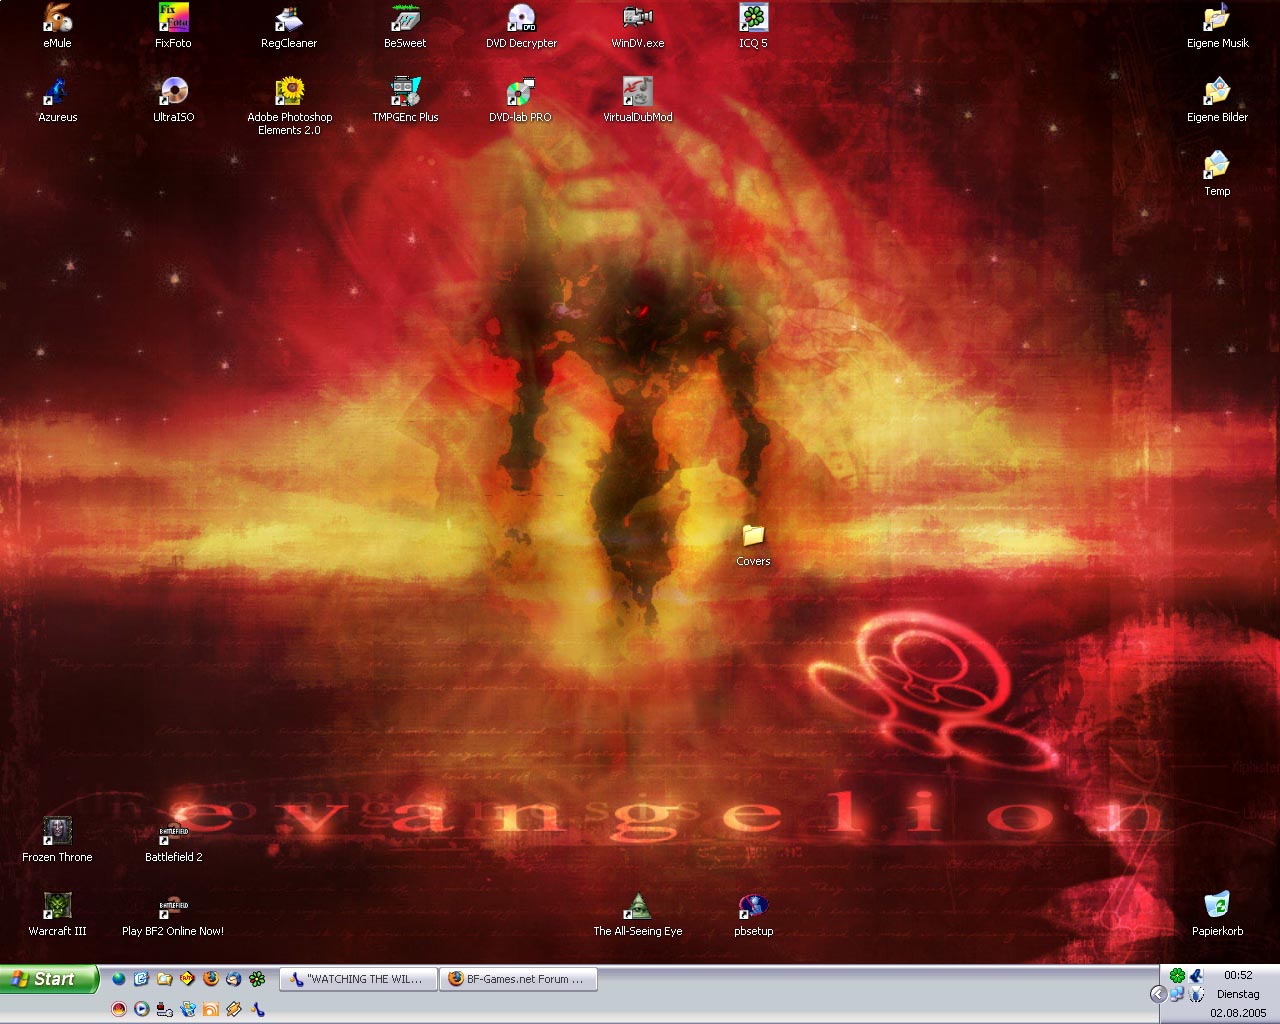Select The All-Seeing Eye desktop icon
This screenshot has height=1024, width=1280.
pyautogui.click(x=637, y=915)
